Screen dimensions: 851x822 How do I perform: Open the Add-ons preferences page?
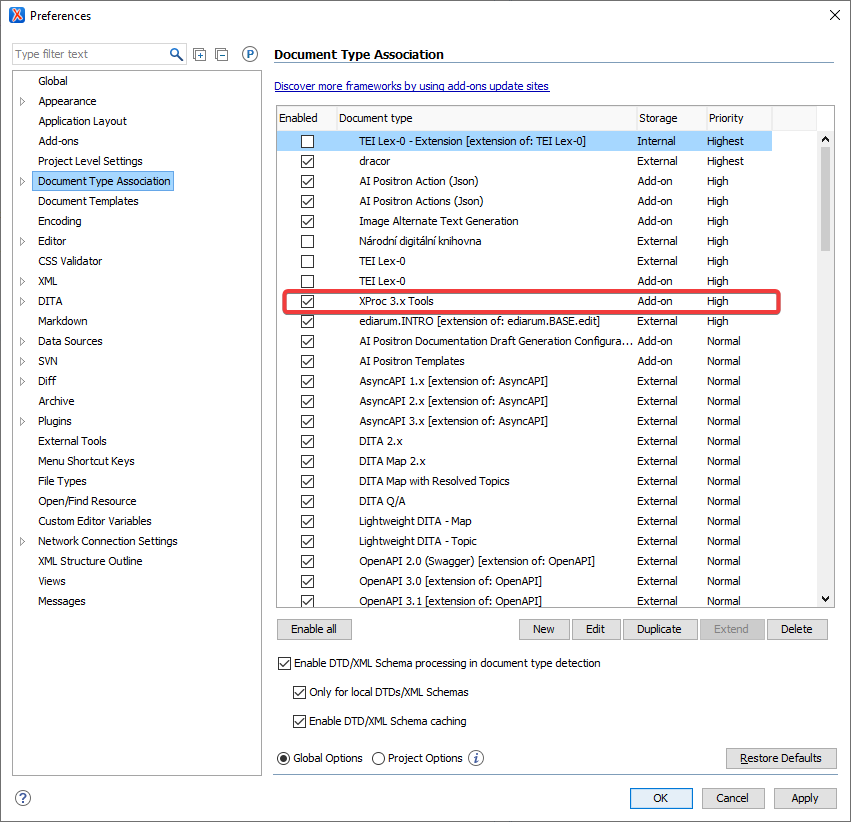[58, 141]
